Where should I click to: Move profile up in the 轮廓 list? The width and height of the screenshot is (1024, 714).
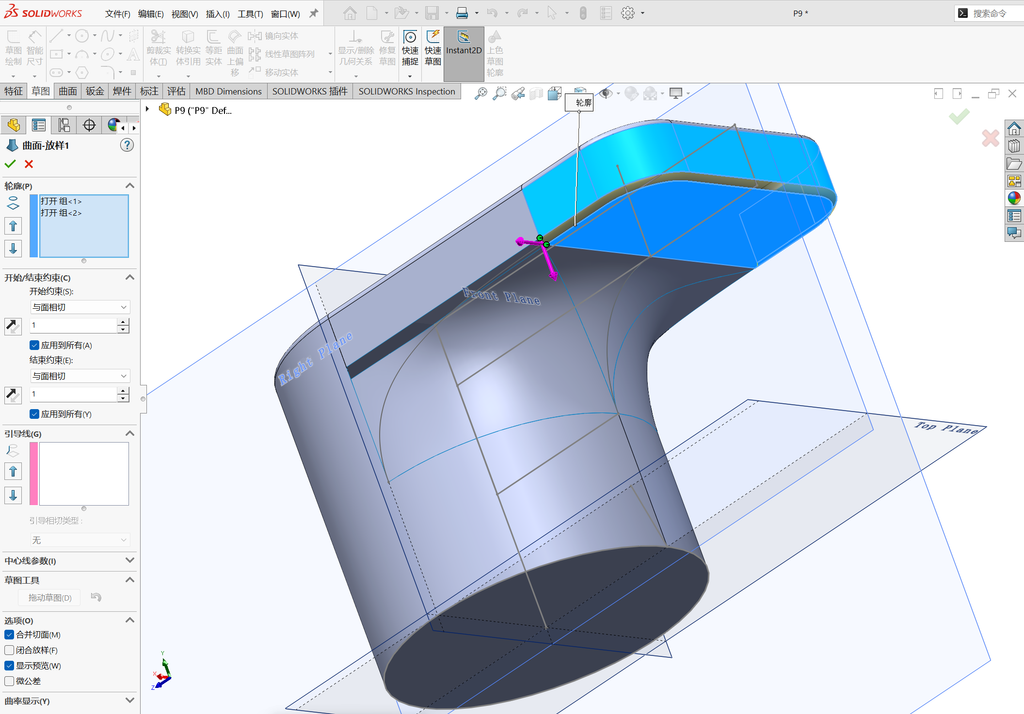(13, 226)
